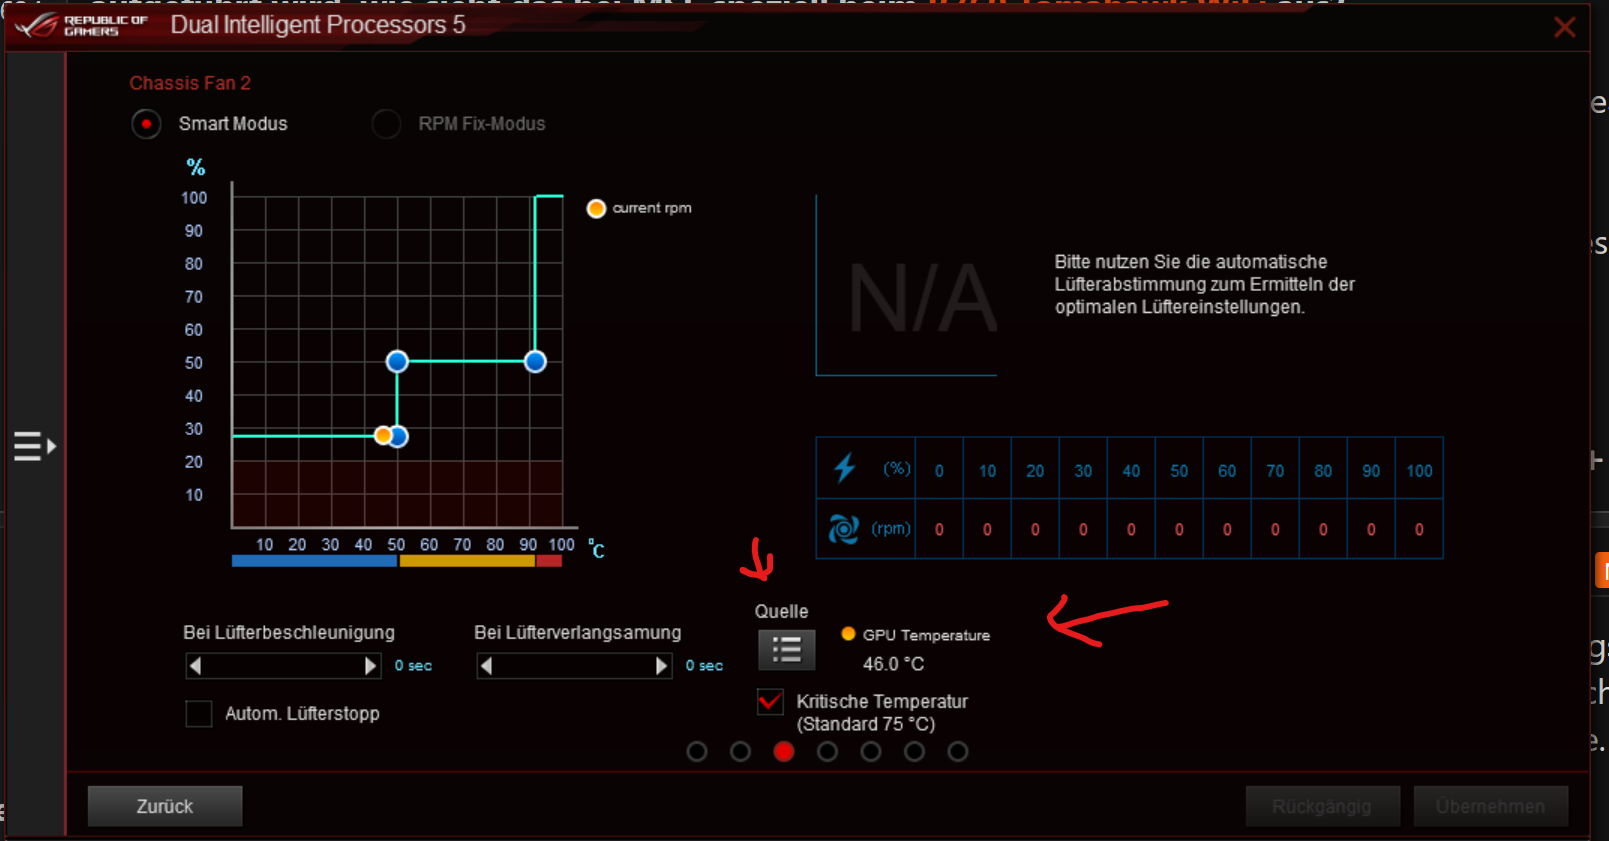Click the N/A fan status display
Viewport: 1609px width, 841px height.
click(x=922, y=298)
